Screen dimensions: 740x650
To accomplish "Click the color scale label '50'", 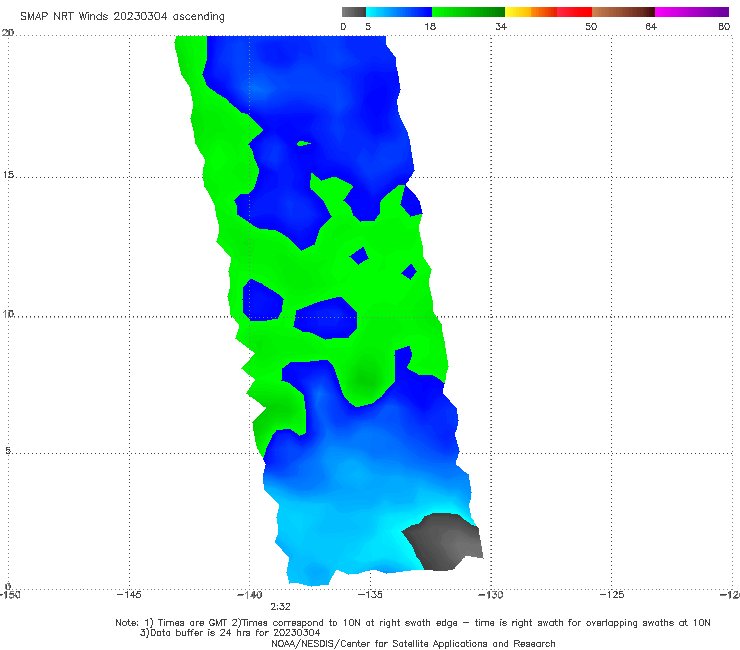I will (591, 26).
